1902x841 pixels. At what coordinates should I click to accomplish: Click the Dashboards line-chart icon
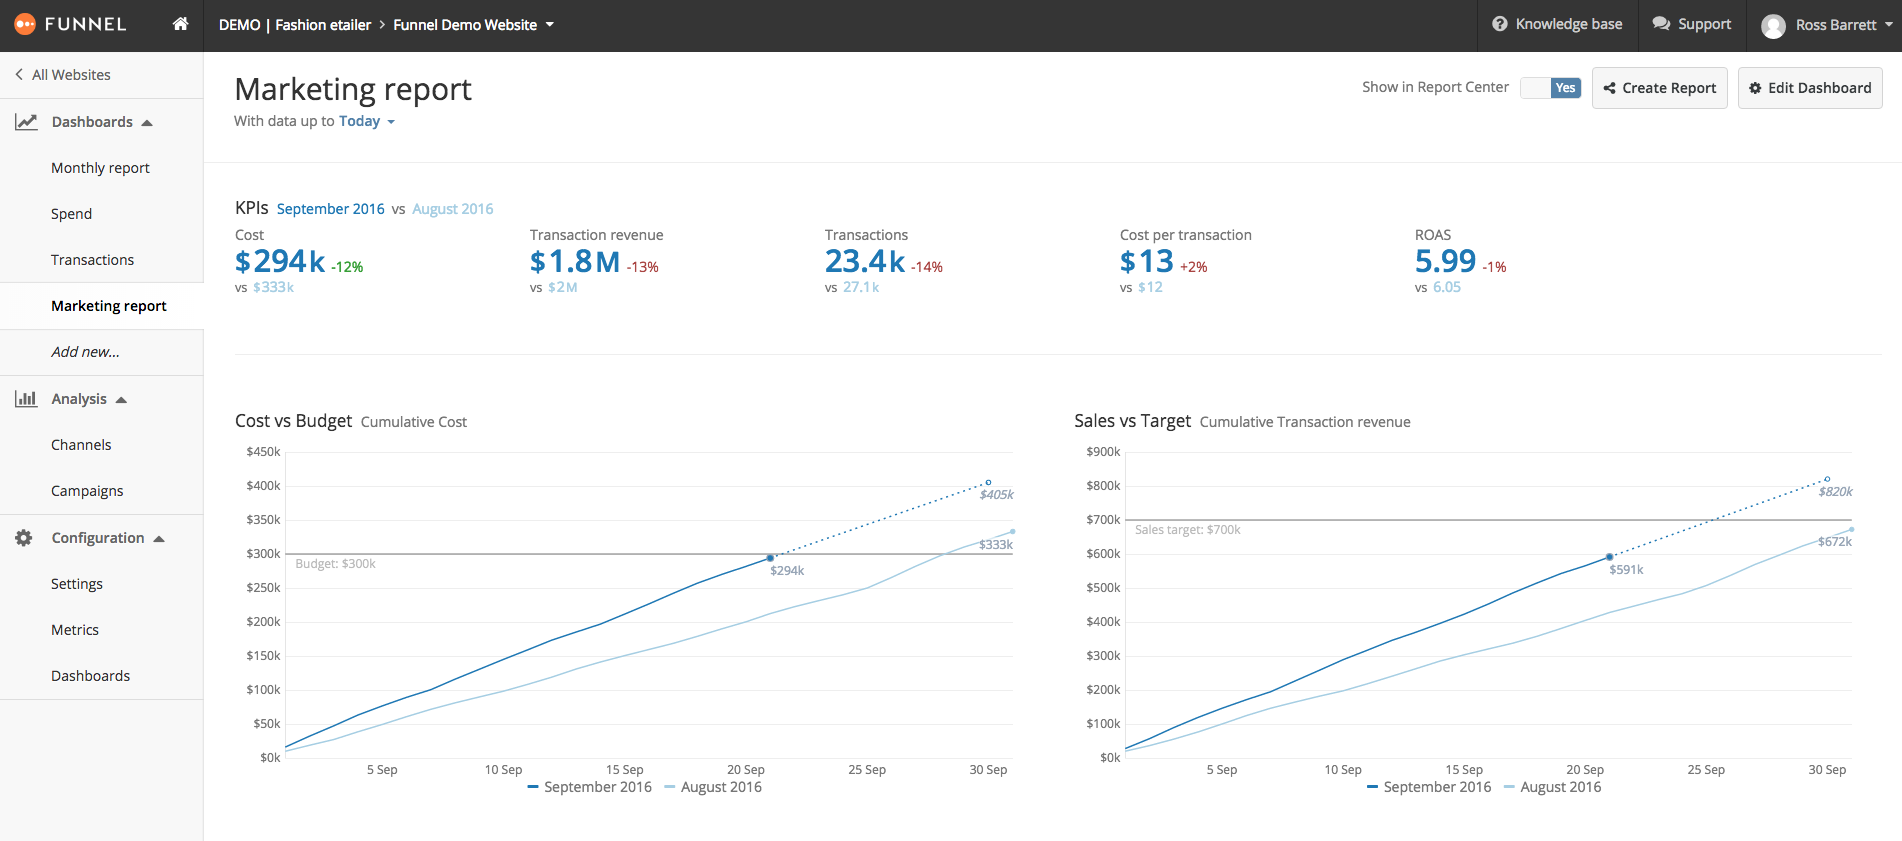point(26,122)
